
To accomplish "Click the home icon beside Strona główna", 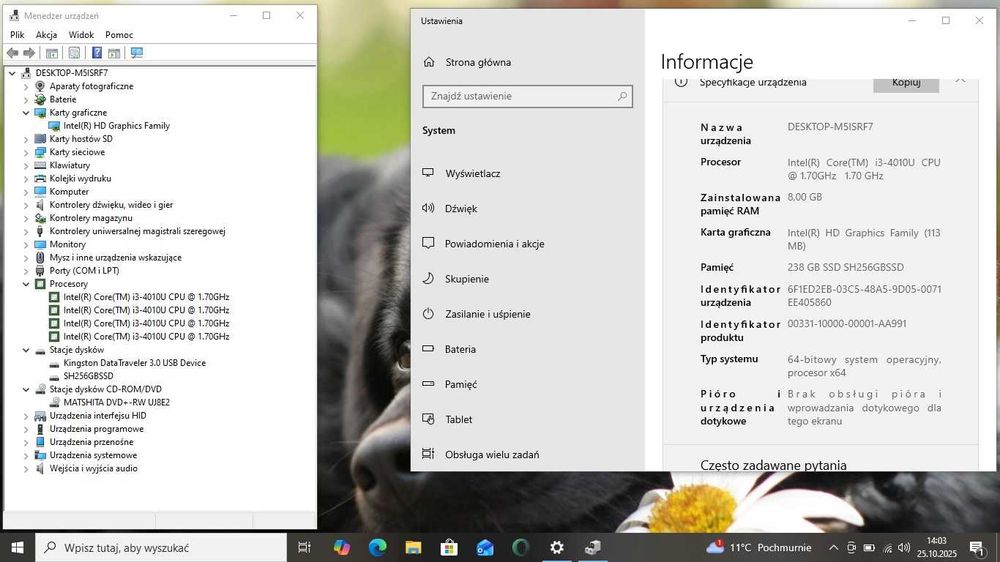I will 429,62.
